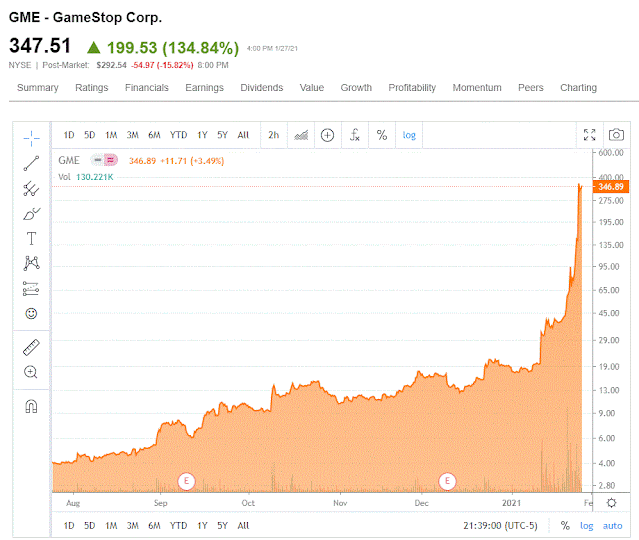
Task: Click the December earnings E marker
Action: 447,481
